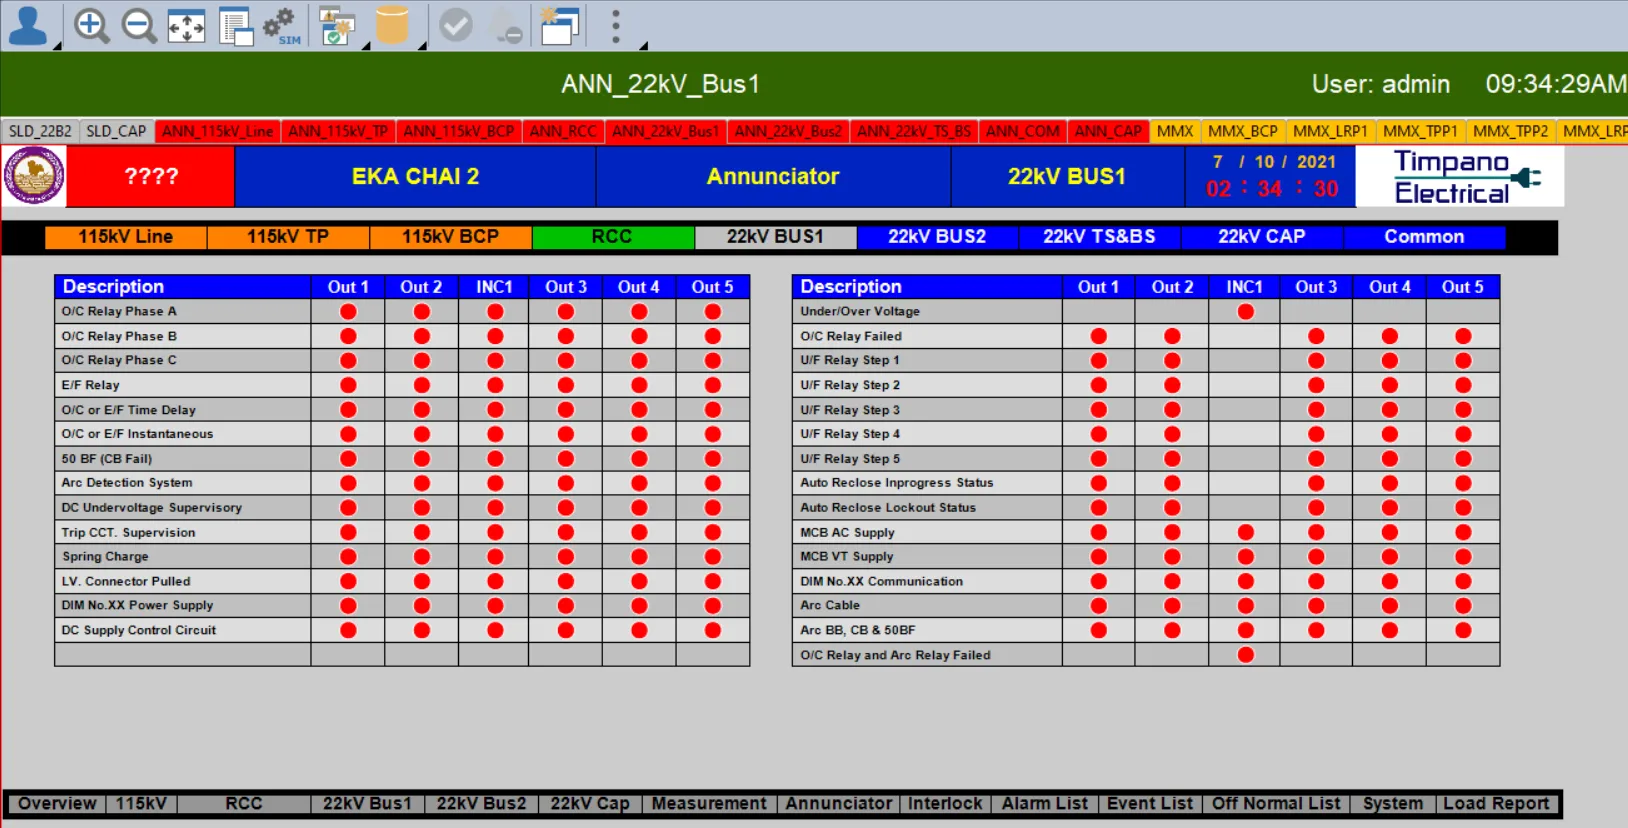Screen dimensions: 1628x828
Task: Open ANN_115kV_Line tab
Action: [217, 131]
